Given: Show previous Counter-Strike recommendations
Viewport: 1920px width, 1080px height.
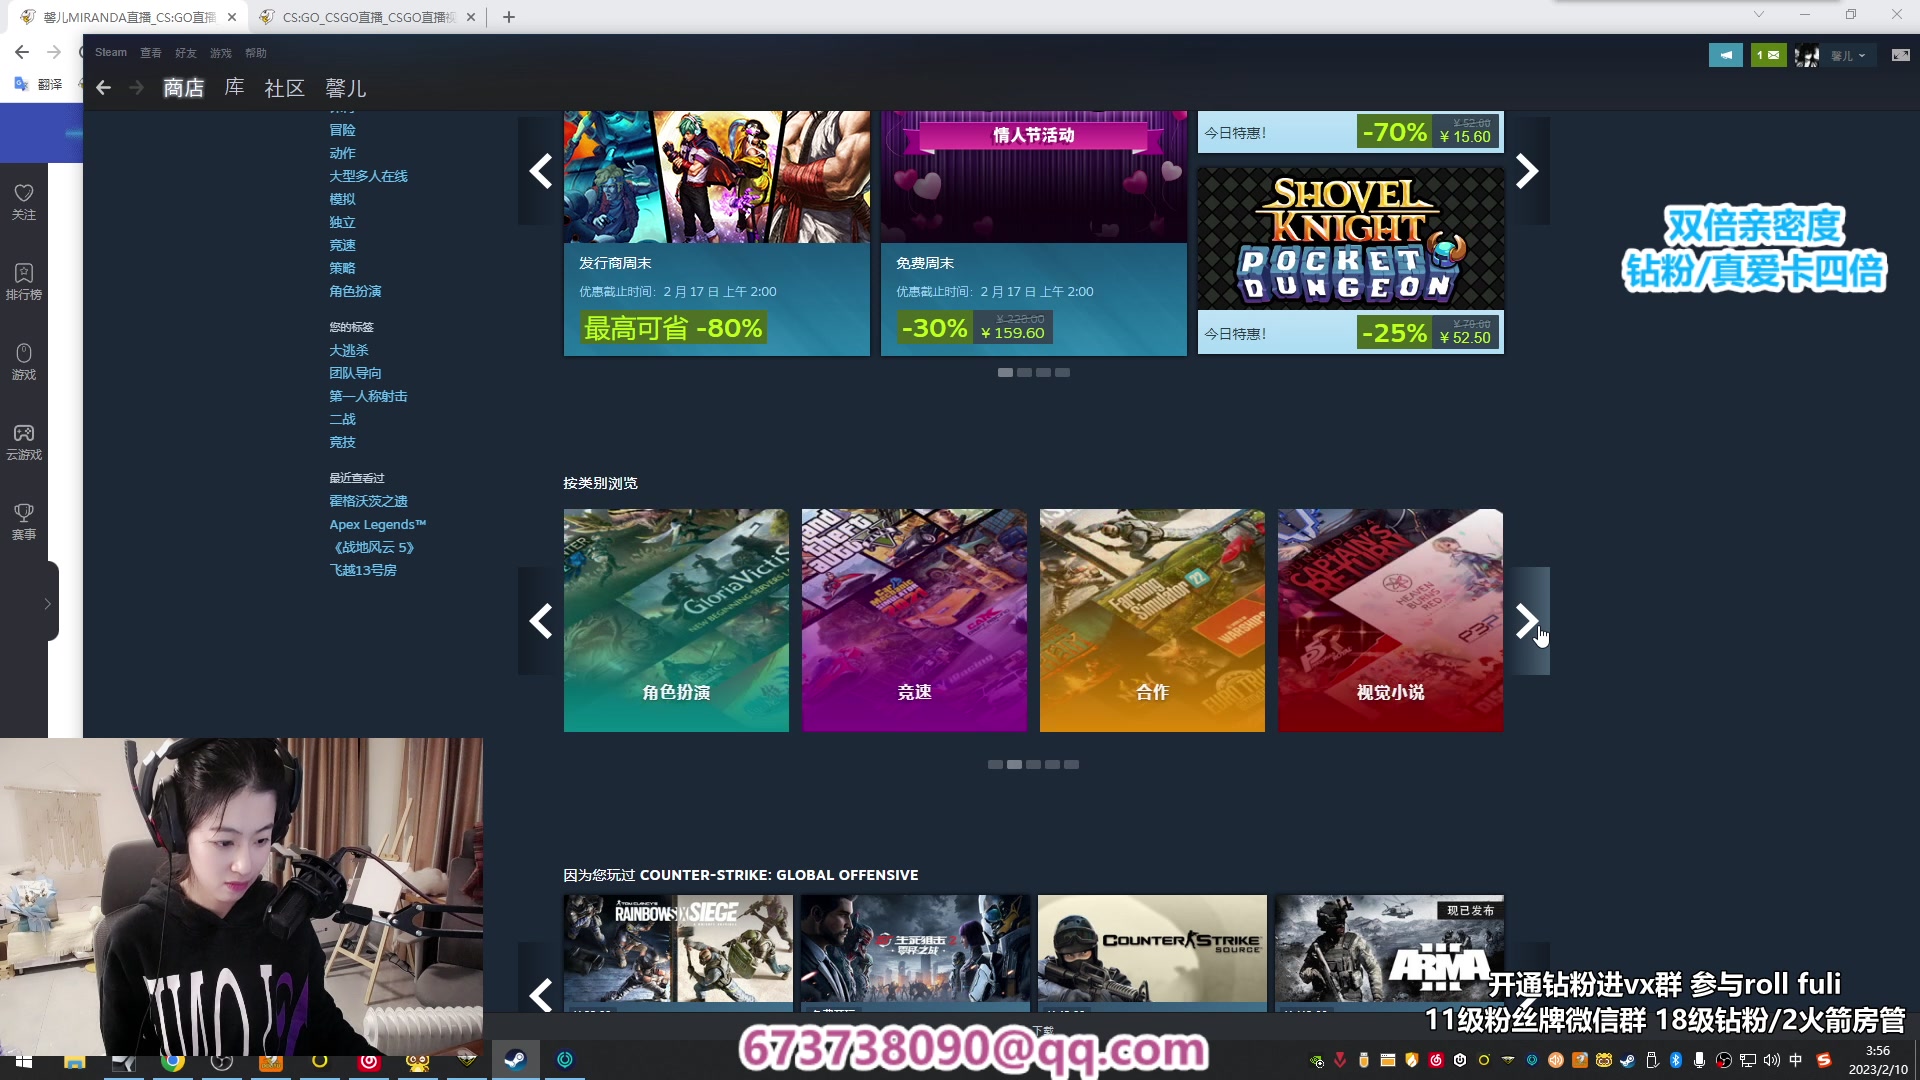Looking at the screenshot, I should [540, 994].
